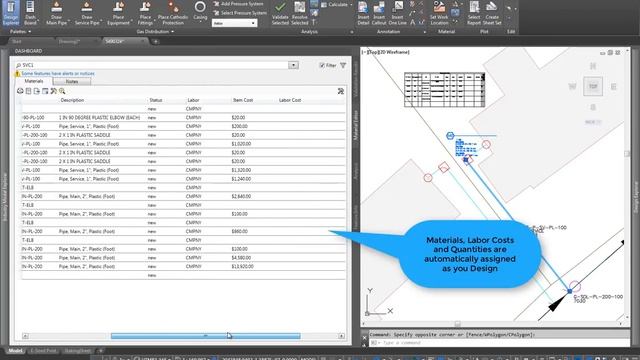
Task: Click the filter funnel icon
Action: pyautogui.click(x=343, y=65)
